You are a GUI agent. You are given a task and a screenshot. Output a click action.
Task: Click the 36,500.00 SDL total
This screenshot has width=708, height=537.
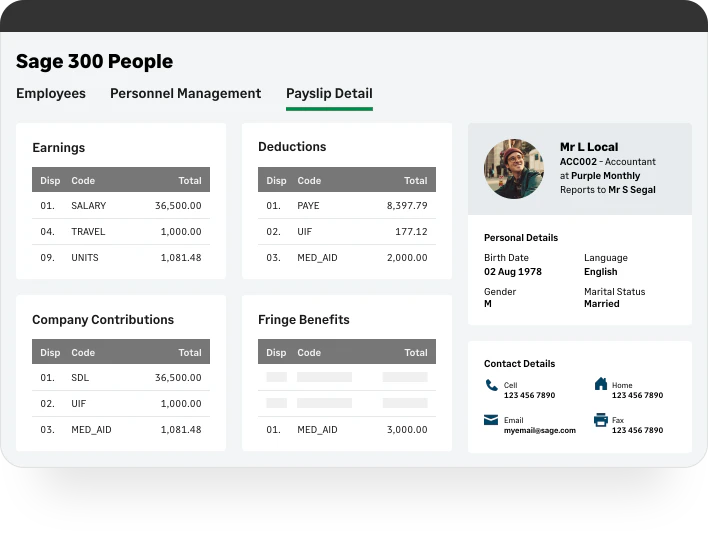[178, 378]
